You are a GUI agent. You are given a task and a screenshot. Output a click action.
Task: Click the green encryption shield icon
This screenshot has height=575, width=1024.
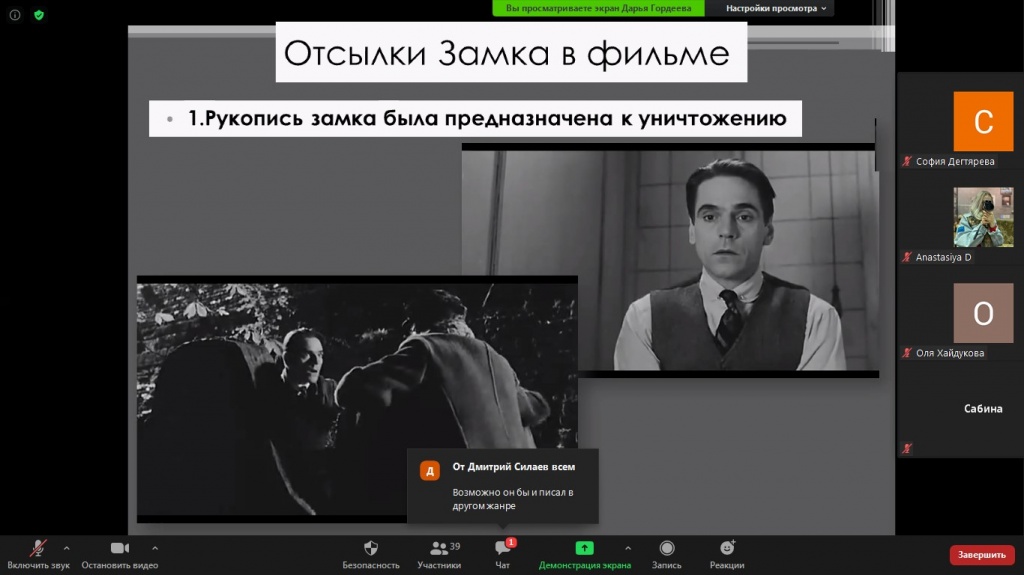(x=39, y=15)
